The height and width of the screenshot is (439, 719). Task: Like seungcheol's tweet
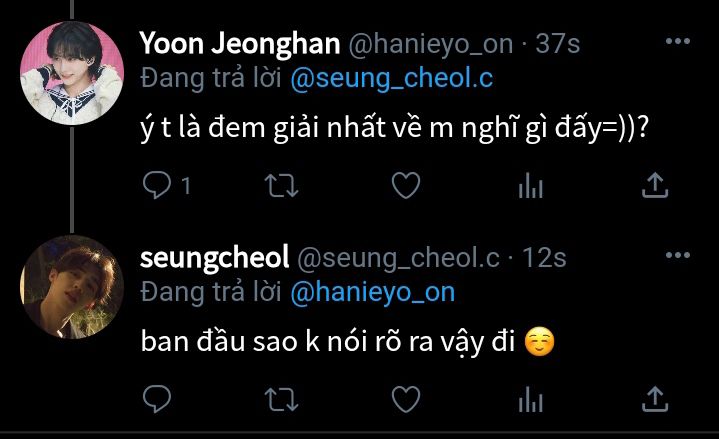(x=406, y=399)
